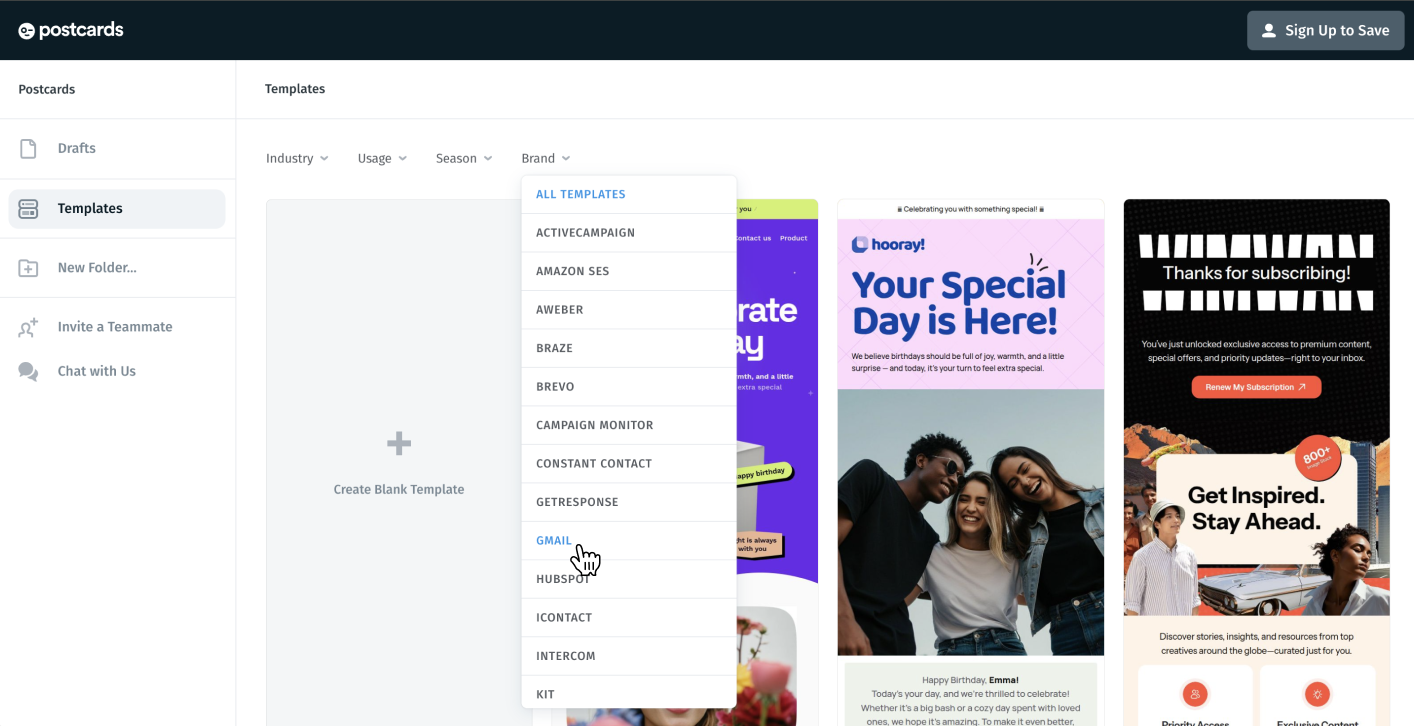Click the Postcards breadcrumb heading
Screen dimensions: 1414x726
pyautogui.click(x=47, y=90)
